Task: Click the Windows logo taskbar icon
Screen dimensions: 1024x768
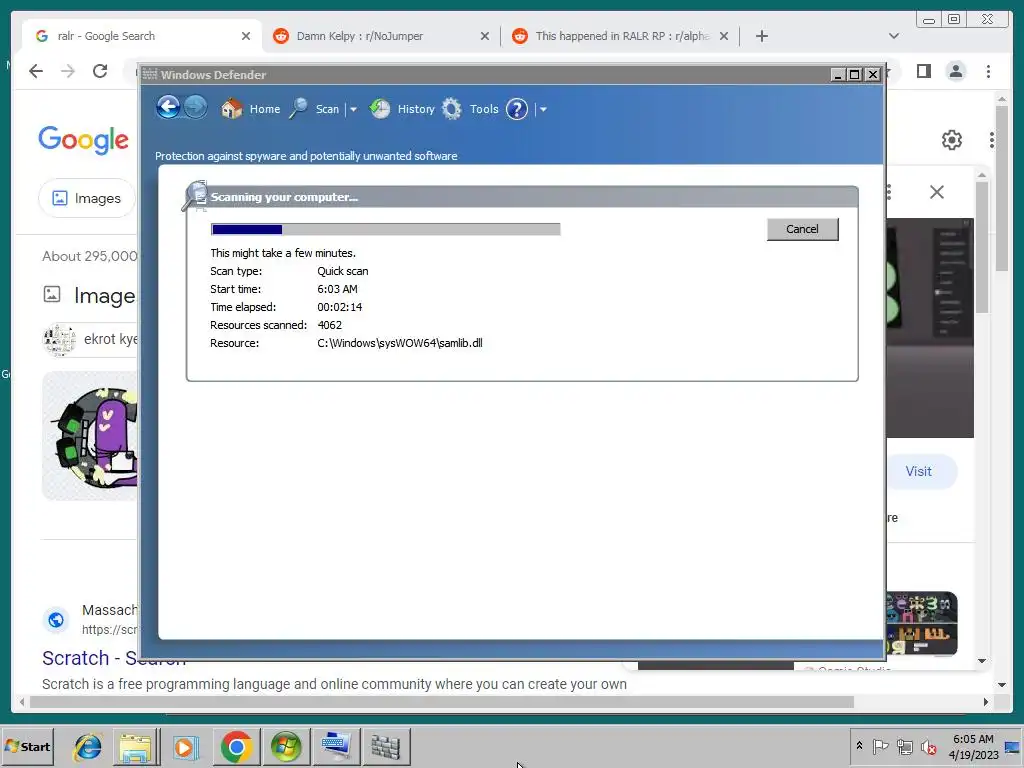Action: (x=286, y=746)
